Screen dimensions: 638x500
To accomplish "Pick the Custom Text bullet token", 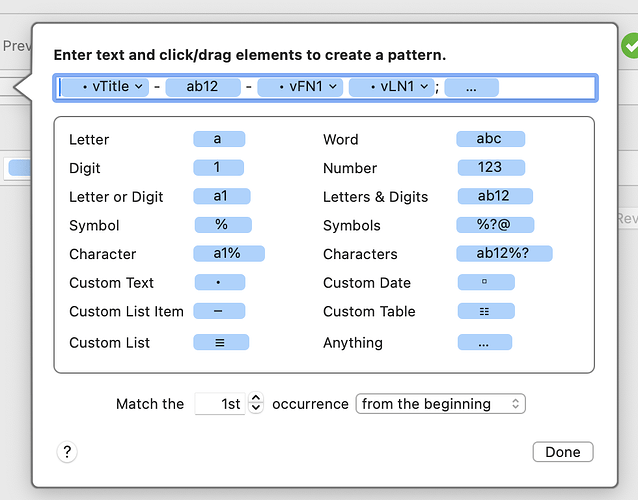I will [219, 283].
